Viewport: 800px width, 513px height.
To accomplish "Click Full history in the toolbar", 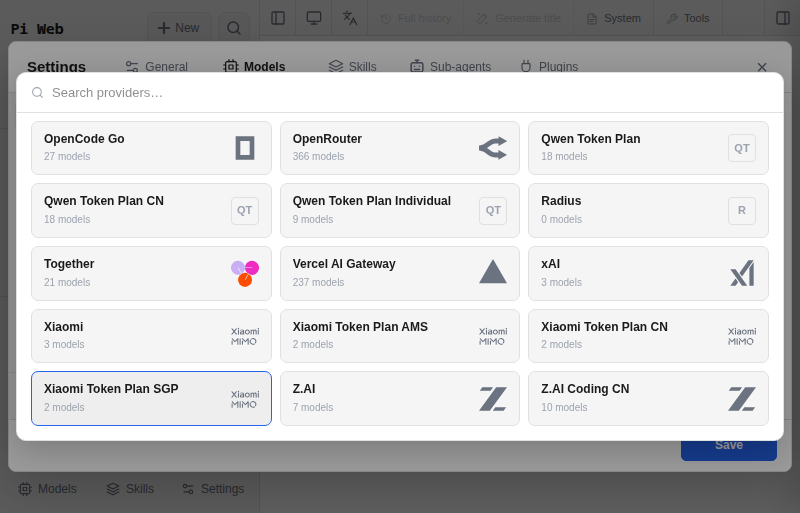I will (416, 18).
